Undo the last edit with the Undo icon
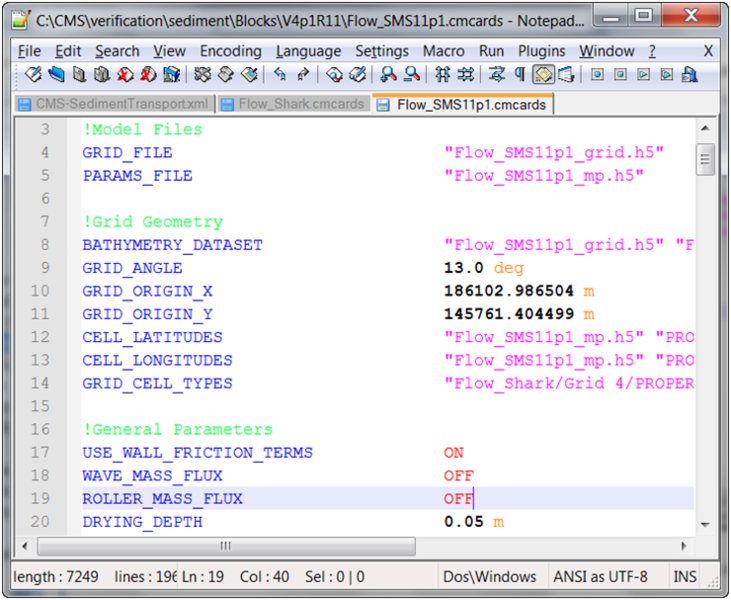The height and width of the screenshot is (600, 731). (280, 74)
